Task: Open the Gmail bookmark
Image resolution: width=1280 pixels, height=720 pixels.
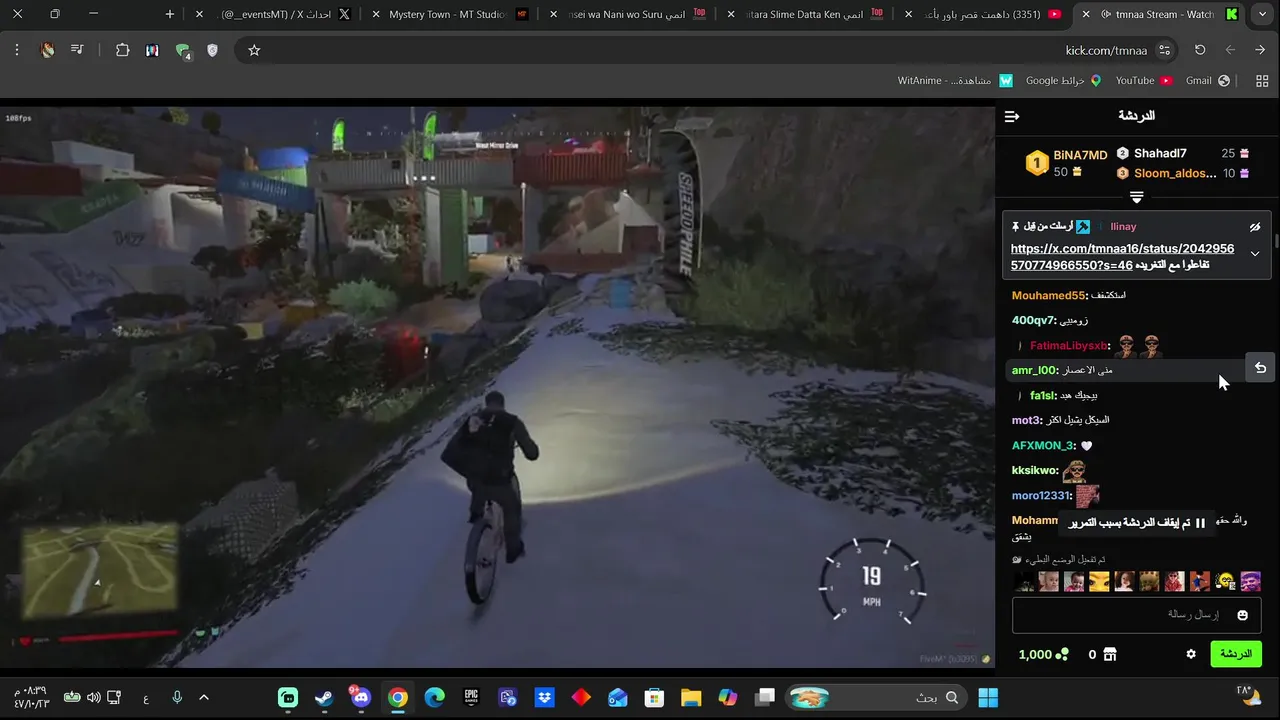Action: pos(1208,80)
